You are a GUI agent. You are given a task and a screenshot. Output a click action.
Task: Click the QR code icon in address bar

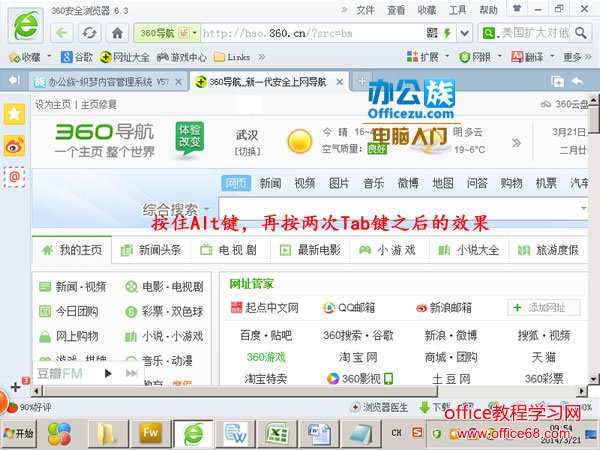click(432, 33)
